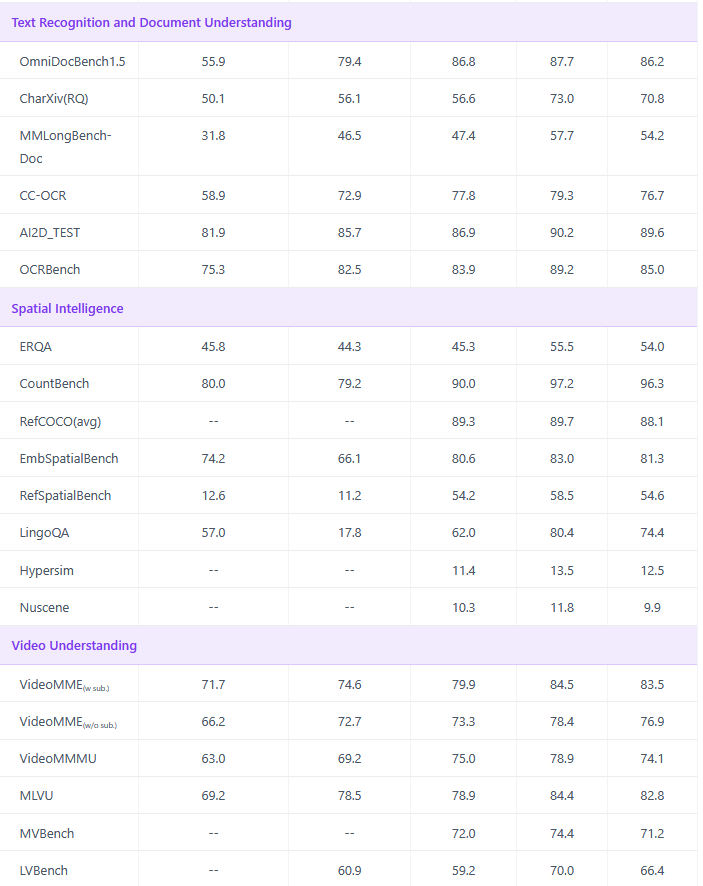703x886 pixels.
Task: Select the ERQA row label
Action: coord(36,347)
